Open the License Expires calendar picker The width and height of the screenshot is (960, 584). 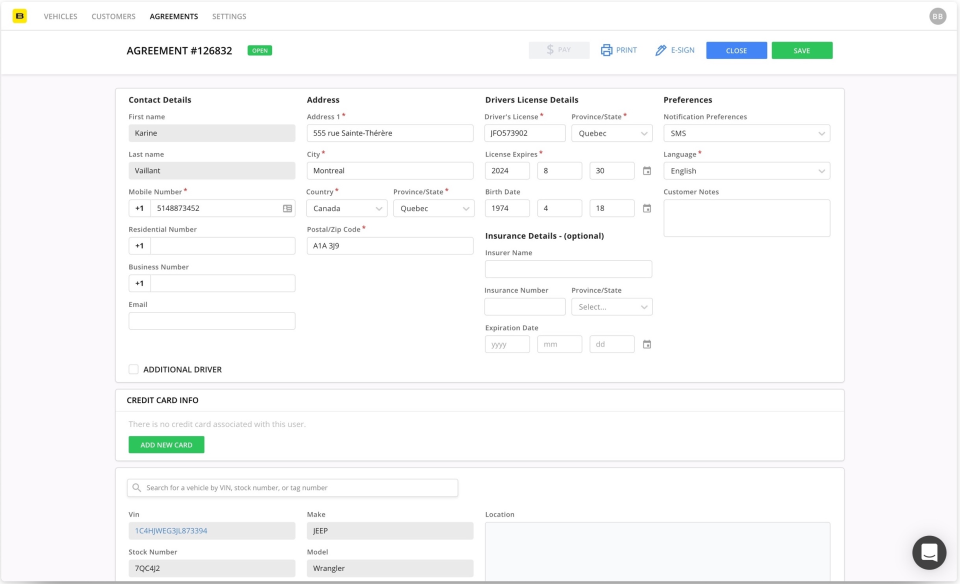coord(647,171)
